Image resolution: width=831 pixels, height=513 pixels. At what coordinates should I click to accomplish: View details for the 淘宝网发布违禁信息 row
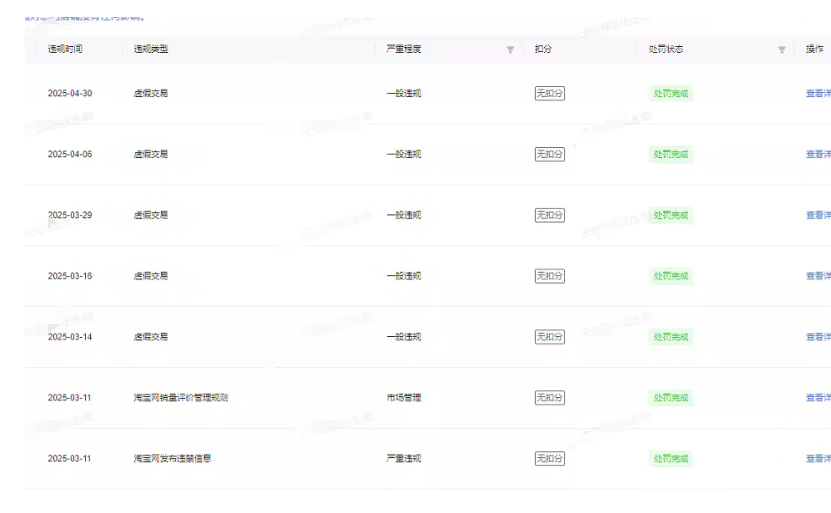[817, 459]
